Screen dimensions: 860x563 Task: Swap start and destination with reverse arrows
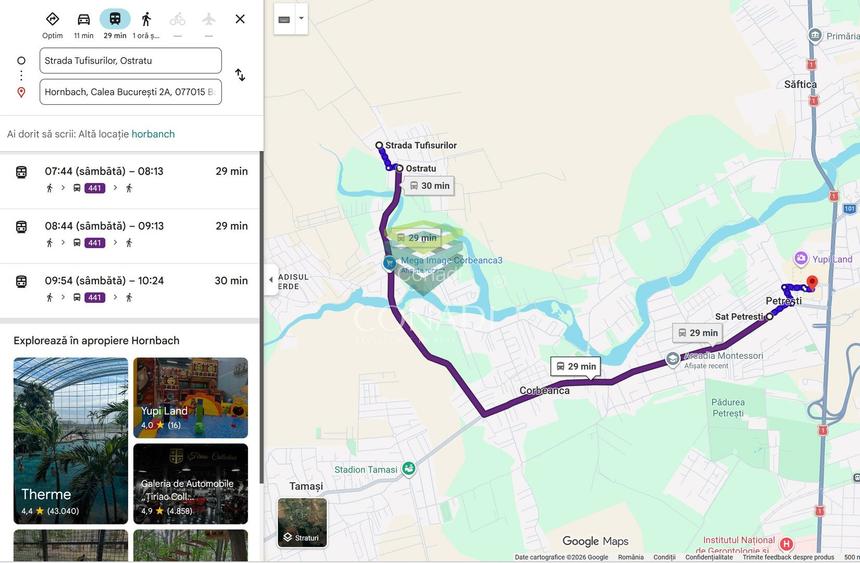point(240,75)
